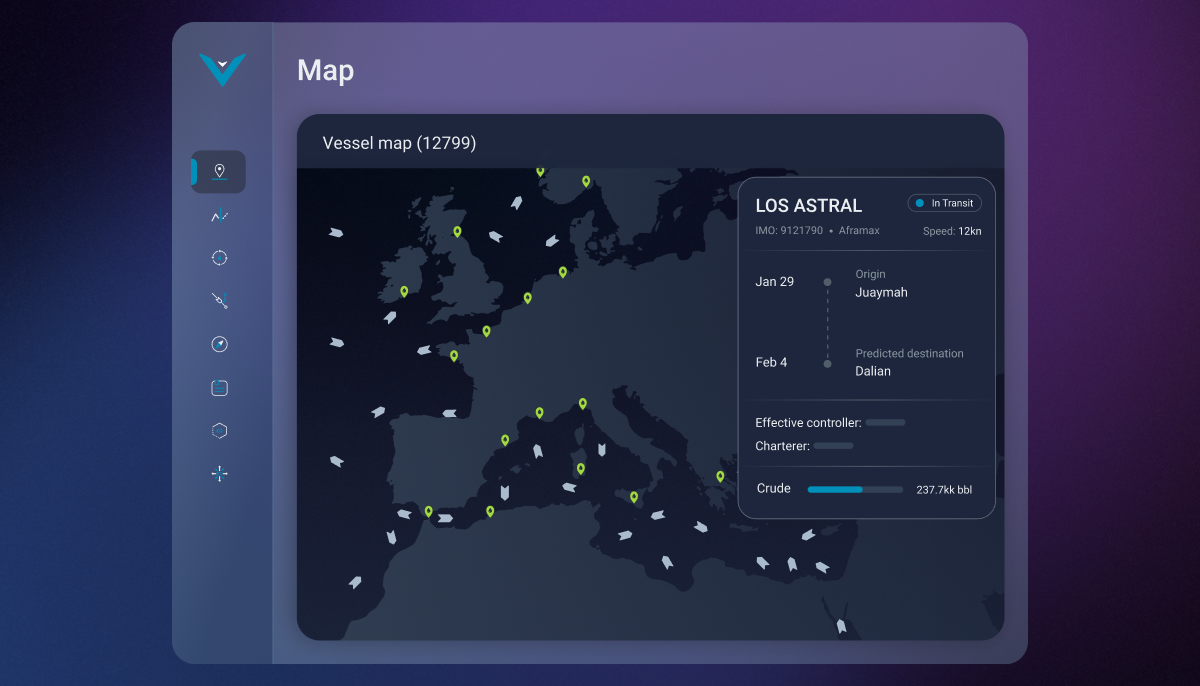This screenshot has width=1200, height=686.
Task: Click the crosshair recenter icon at sidebar bottom
Action: (219, 473)
